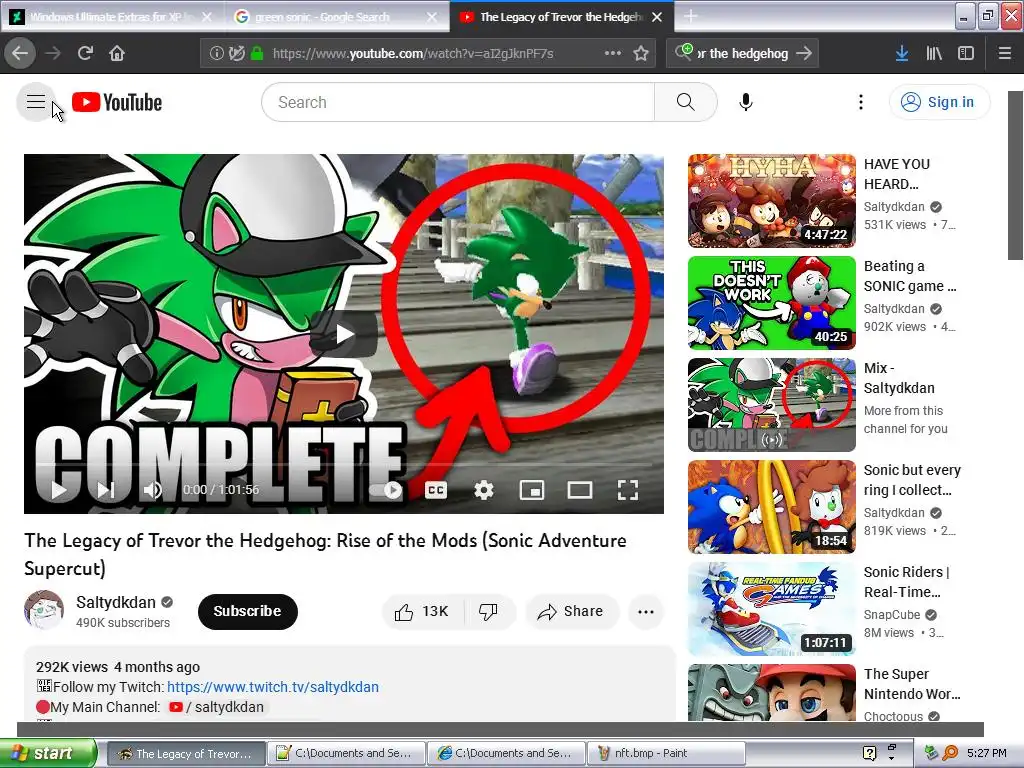Click play icon in player controls
1024x768 pixels.
59,490
